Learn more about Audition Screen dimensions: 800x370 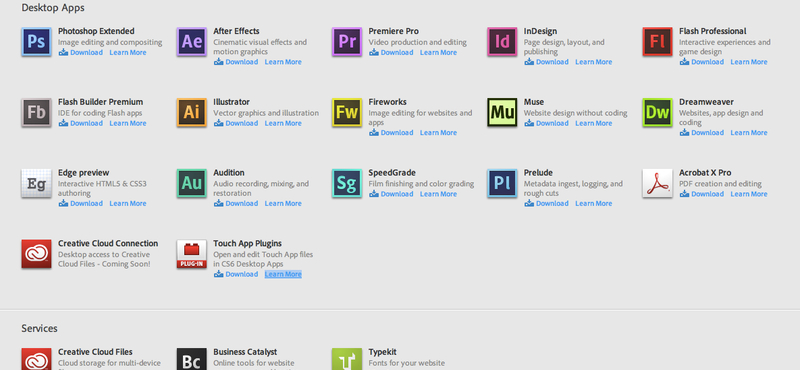click(283, 203)
